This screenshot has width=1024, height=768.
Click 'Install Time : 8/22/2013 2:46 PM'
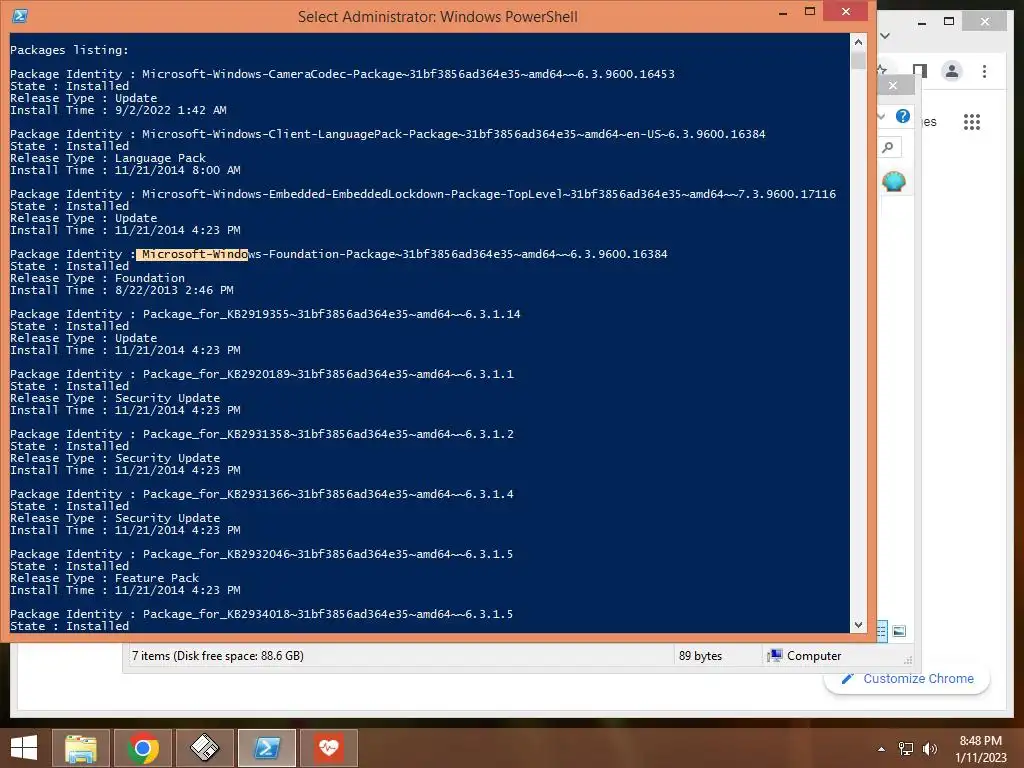tap(121, 290)
